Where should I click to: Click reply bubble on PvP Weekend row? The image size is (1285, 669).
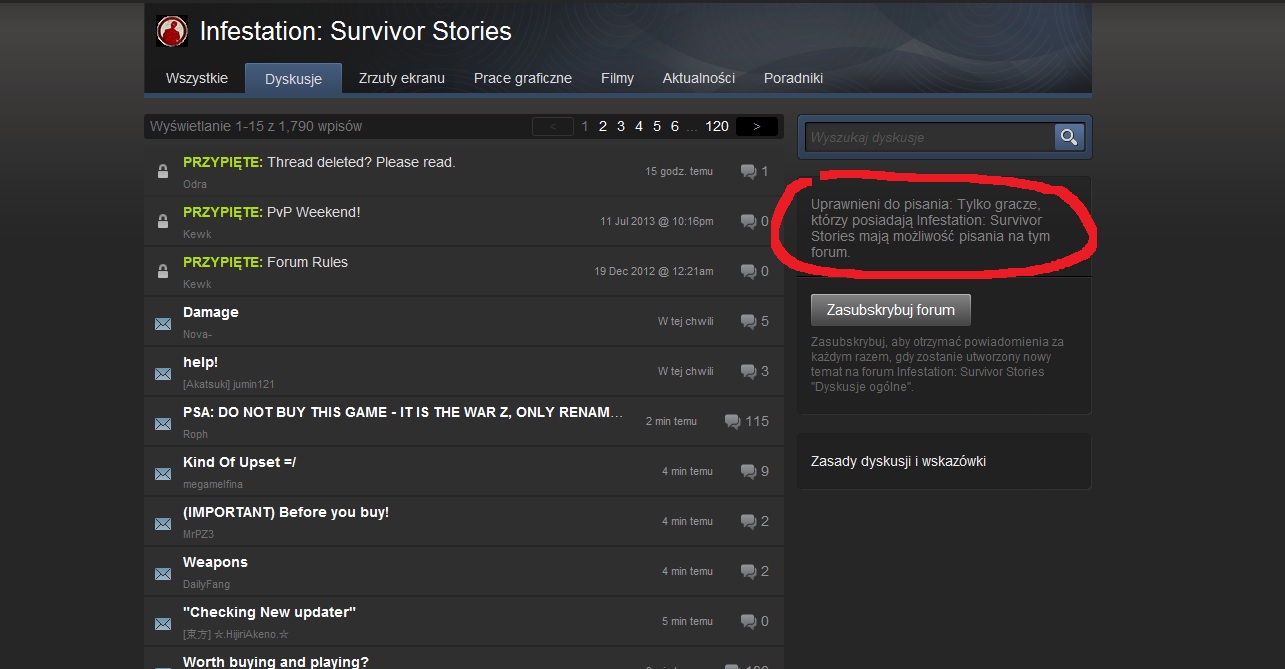point(748,222)
